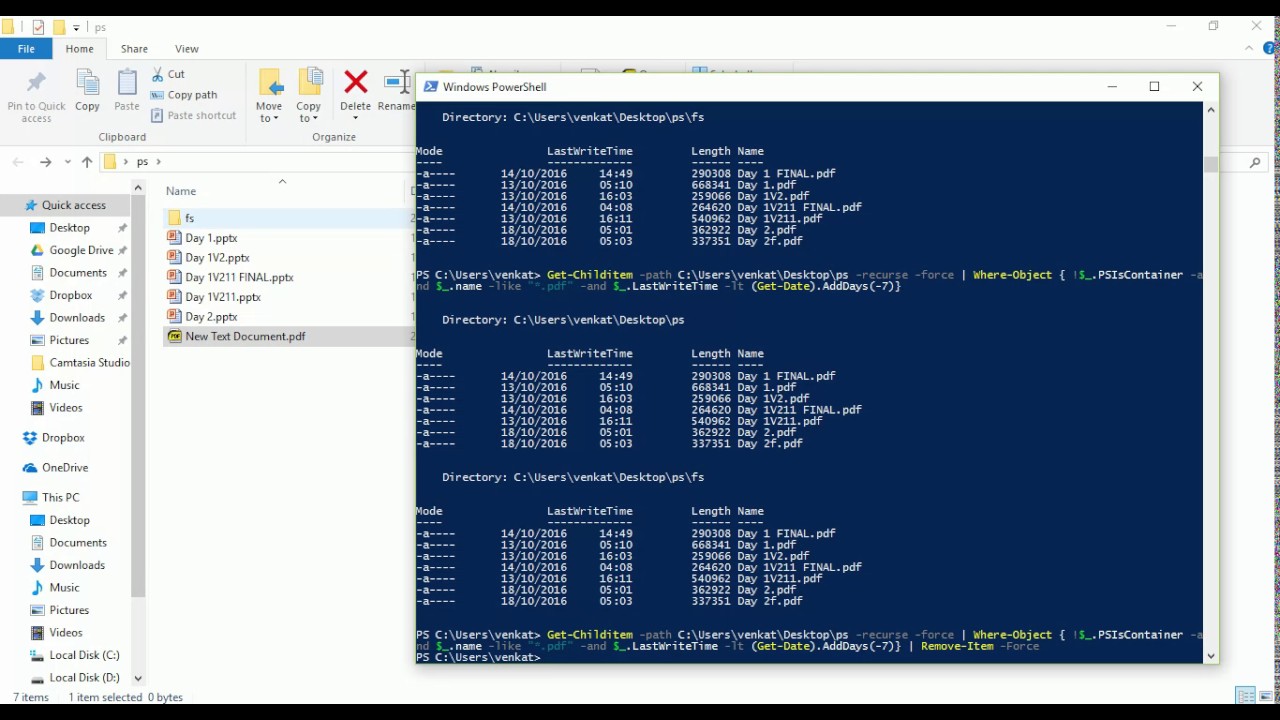Open Camtasia Studio folder in navigation pane

89,362
